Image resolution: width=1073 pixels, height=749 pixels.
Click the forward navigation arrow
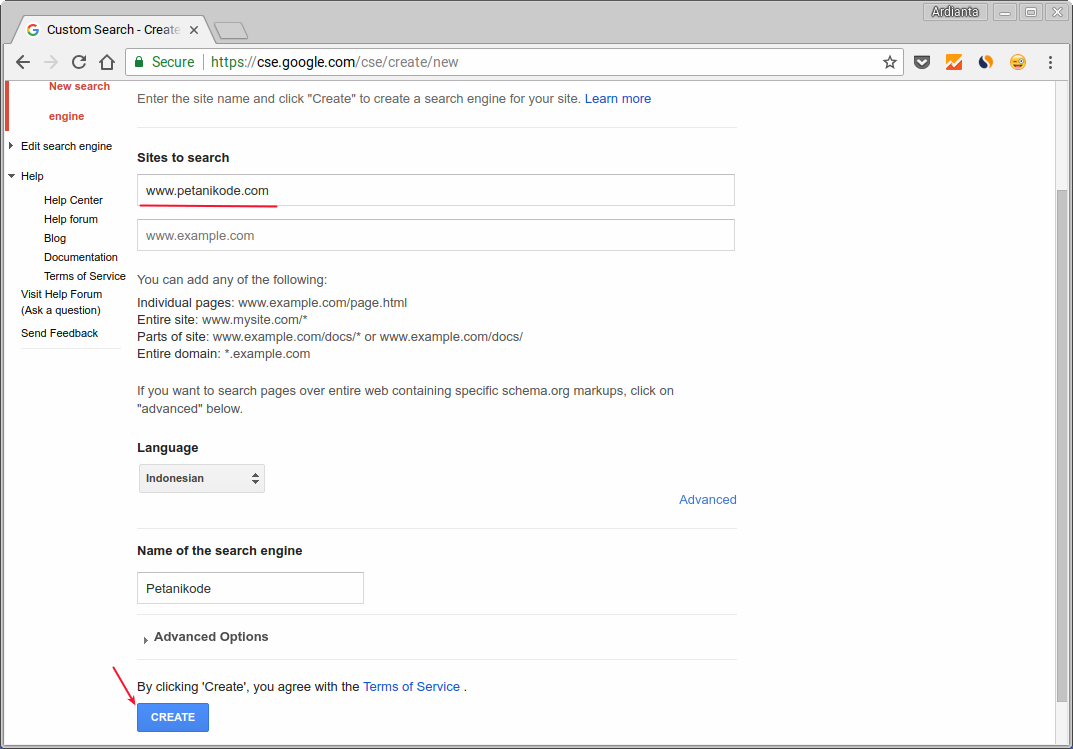(50, 61)
